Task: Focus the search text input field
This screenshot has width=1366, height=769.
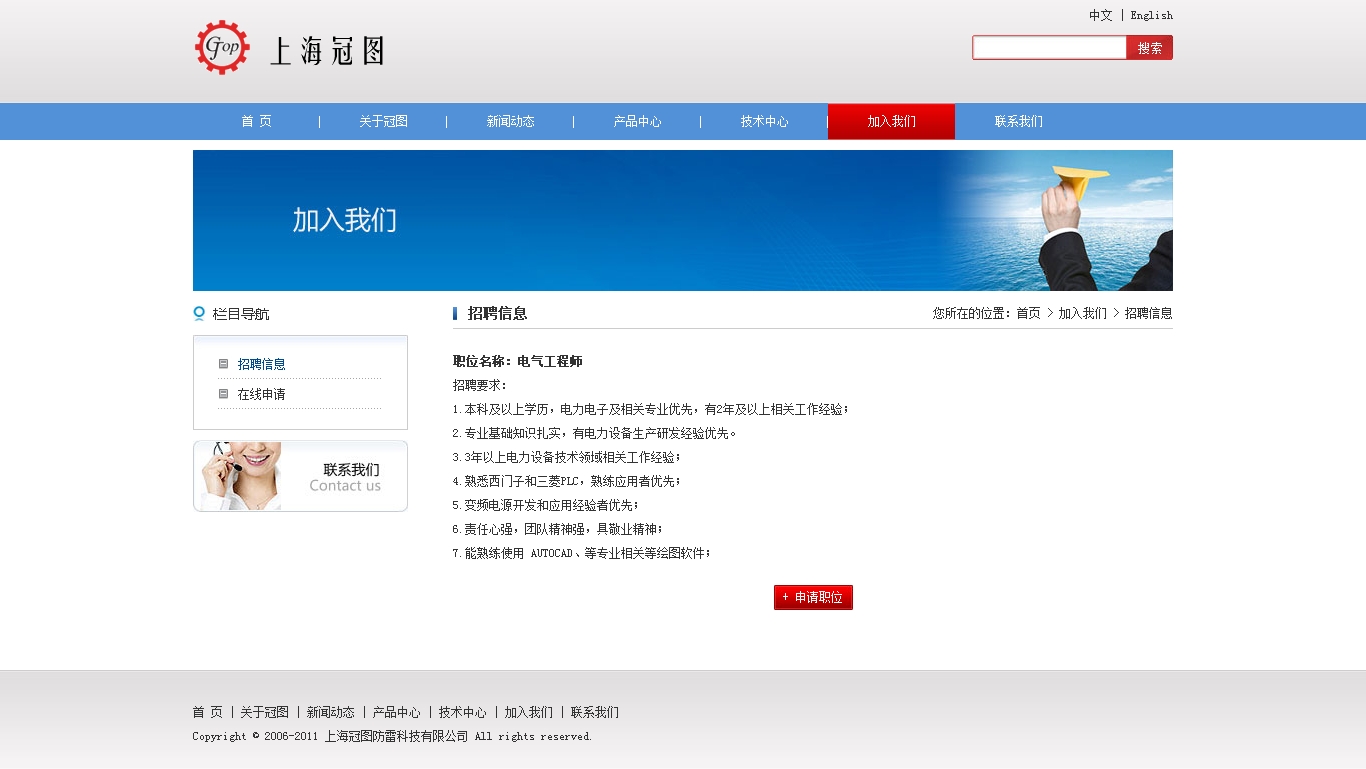Action: [1049, 48]
